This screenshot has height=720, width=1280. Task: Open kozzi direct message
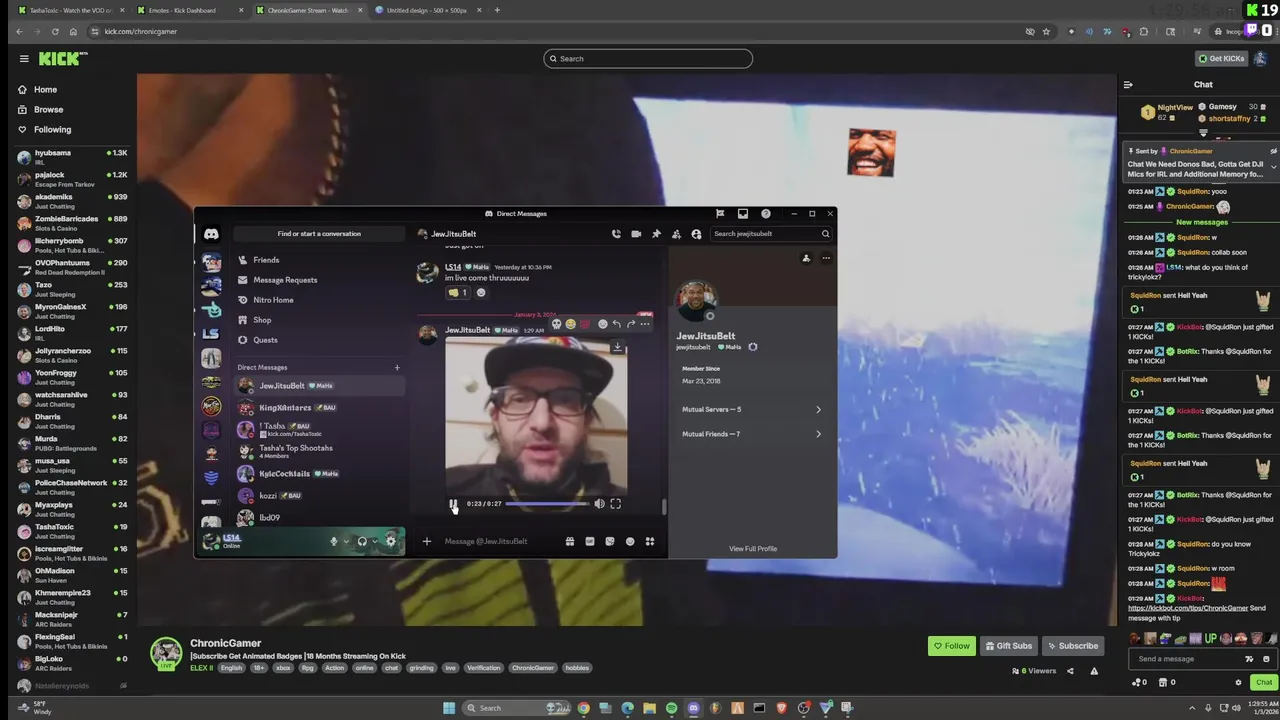pos(318,496)
